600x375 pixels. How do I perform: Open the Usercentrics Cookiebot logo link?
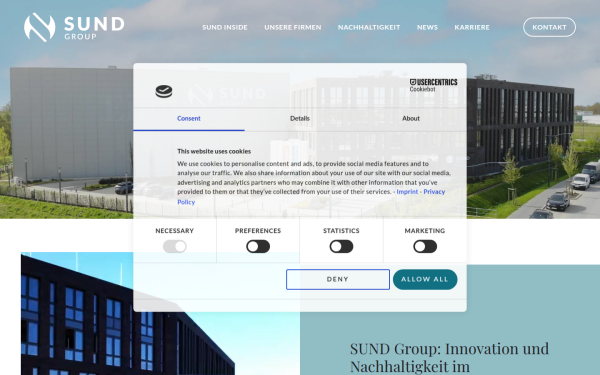pos(433,85)
